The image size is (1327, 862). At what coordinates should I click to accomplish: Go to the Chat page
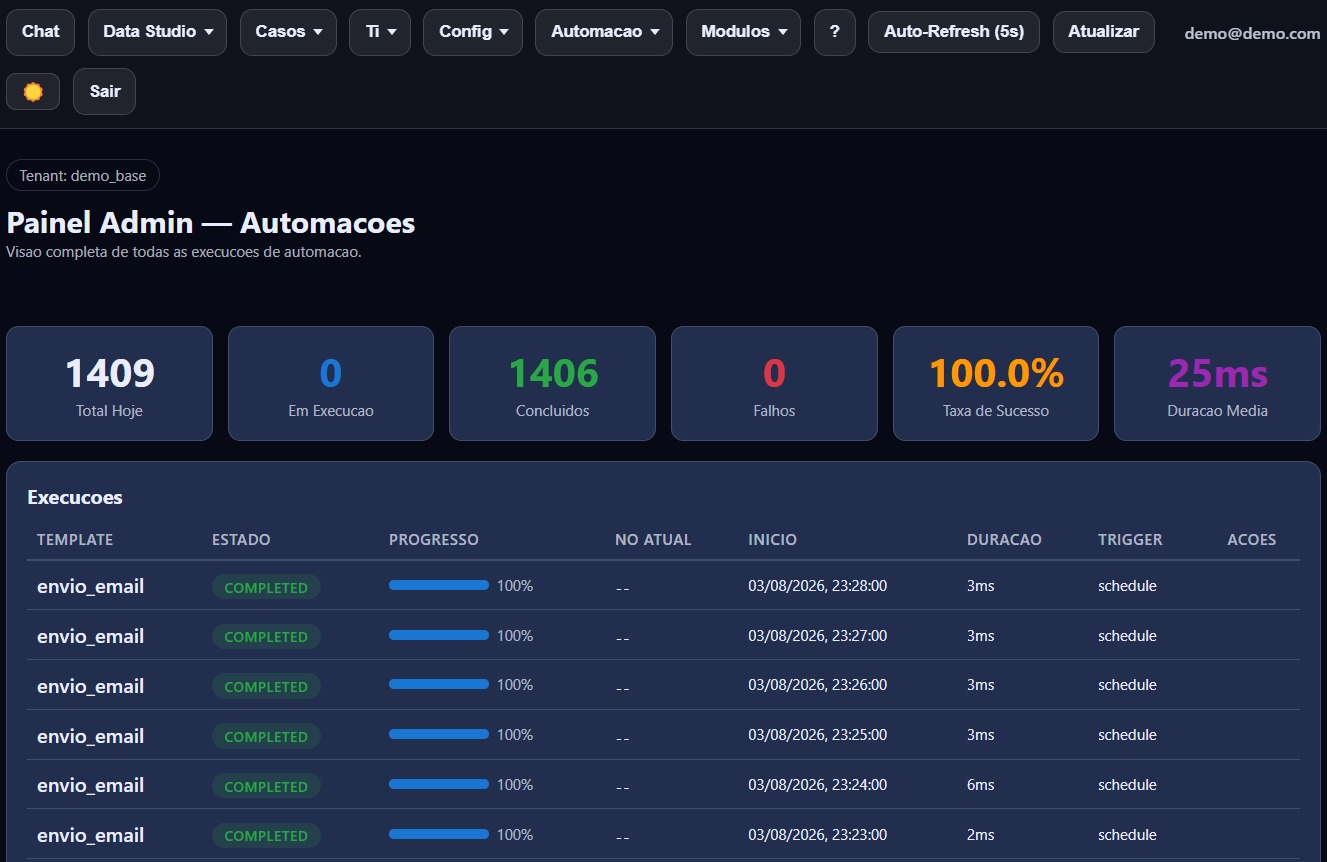click(x=40, y=32)
